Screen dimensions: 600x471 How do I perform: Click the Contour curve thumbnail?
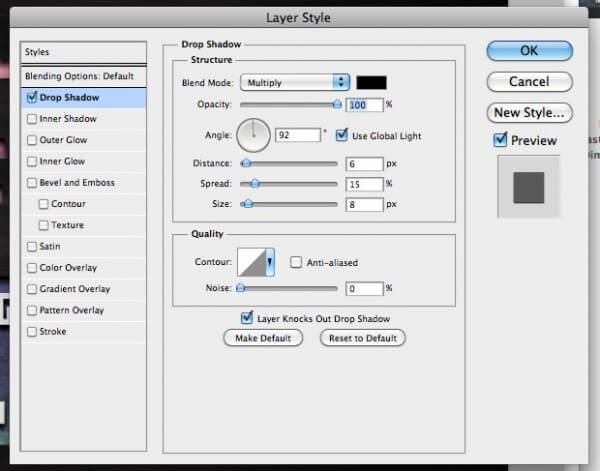point(251,262)
